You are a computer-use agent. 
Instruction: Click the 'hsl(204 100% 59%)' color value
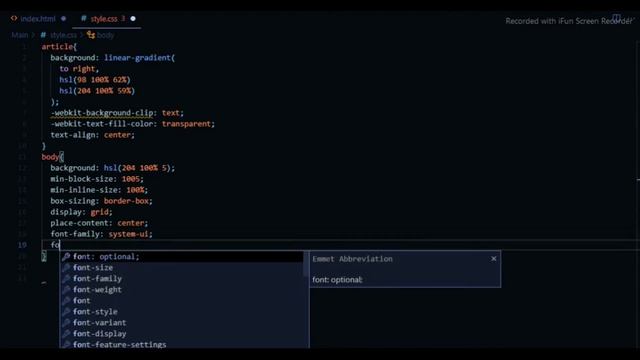(97, 91)
